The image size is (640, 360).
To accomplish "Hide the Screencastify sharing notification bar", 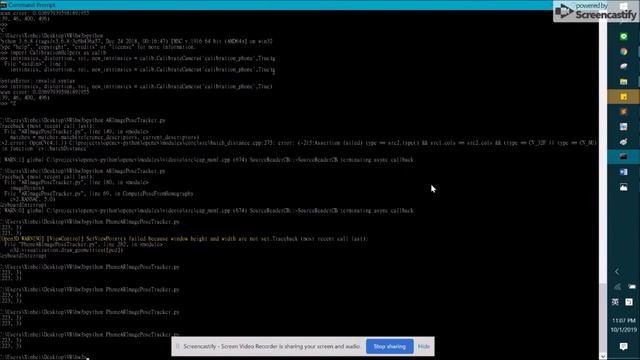I will click(x=424, y=347).
